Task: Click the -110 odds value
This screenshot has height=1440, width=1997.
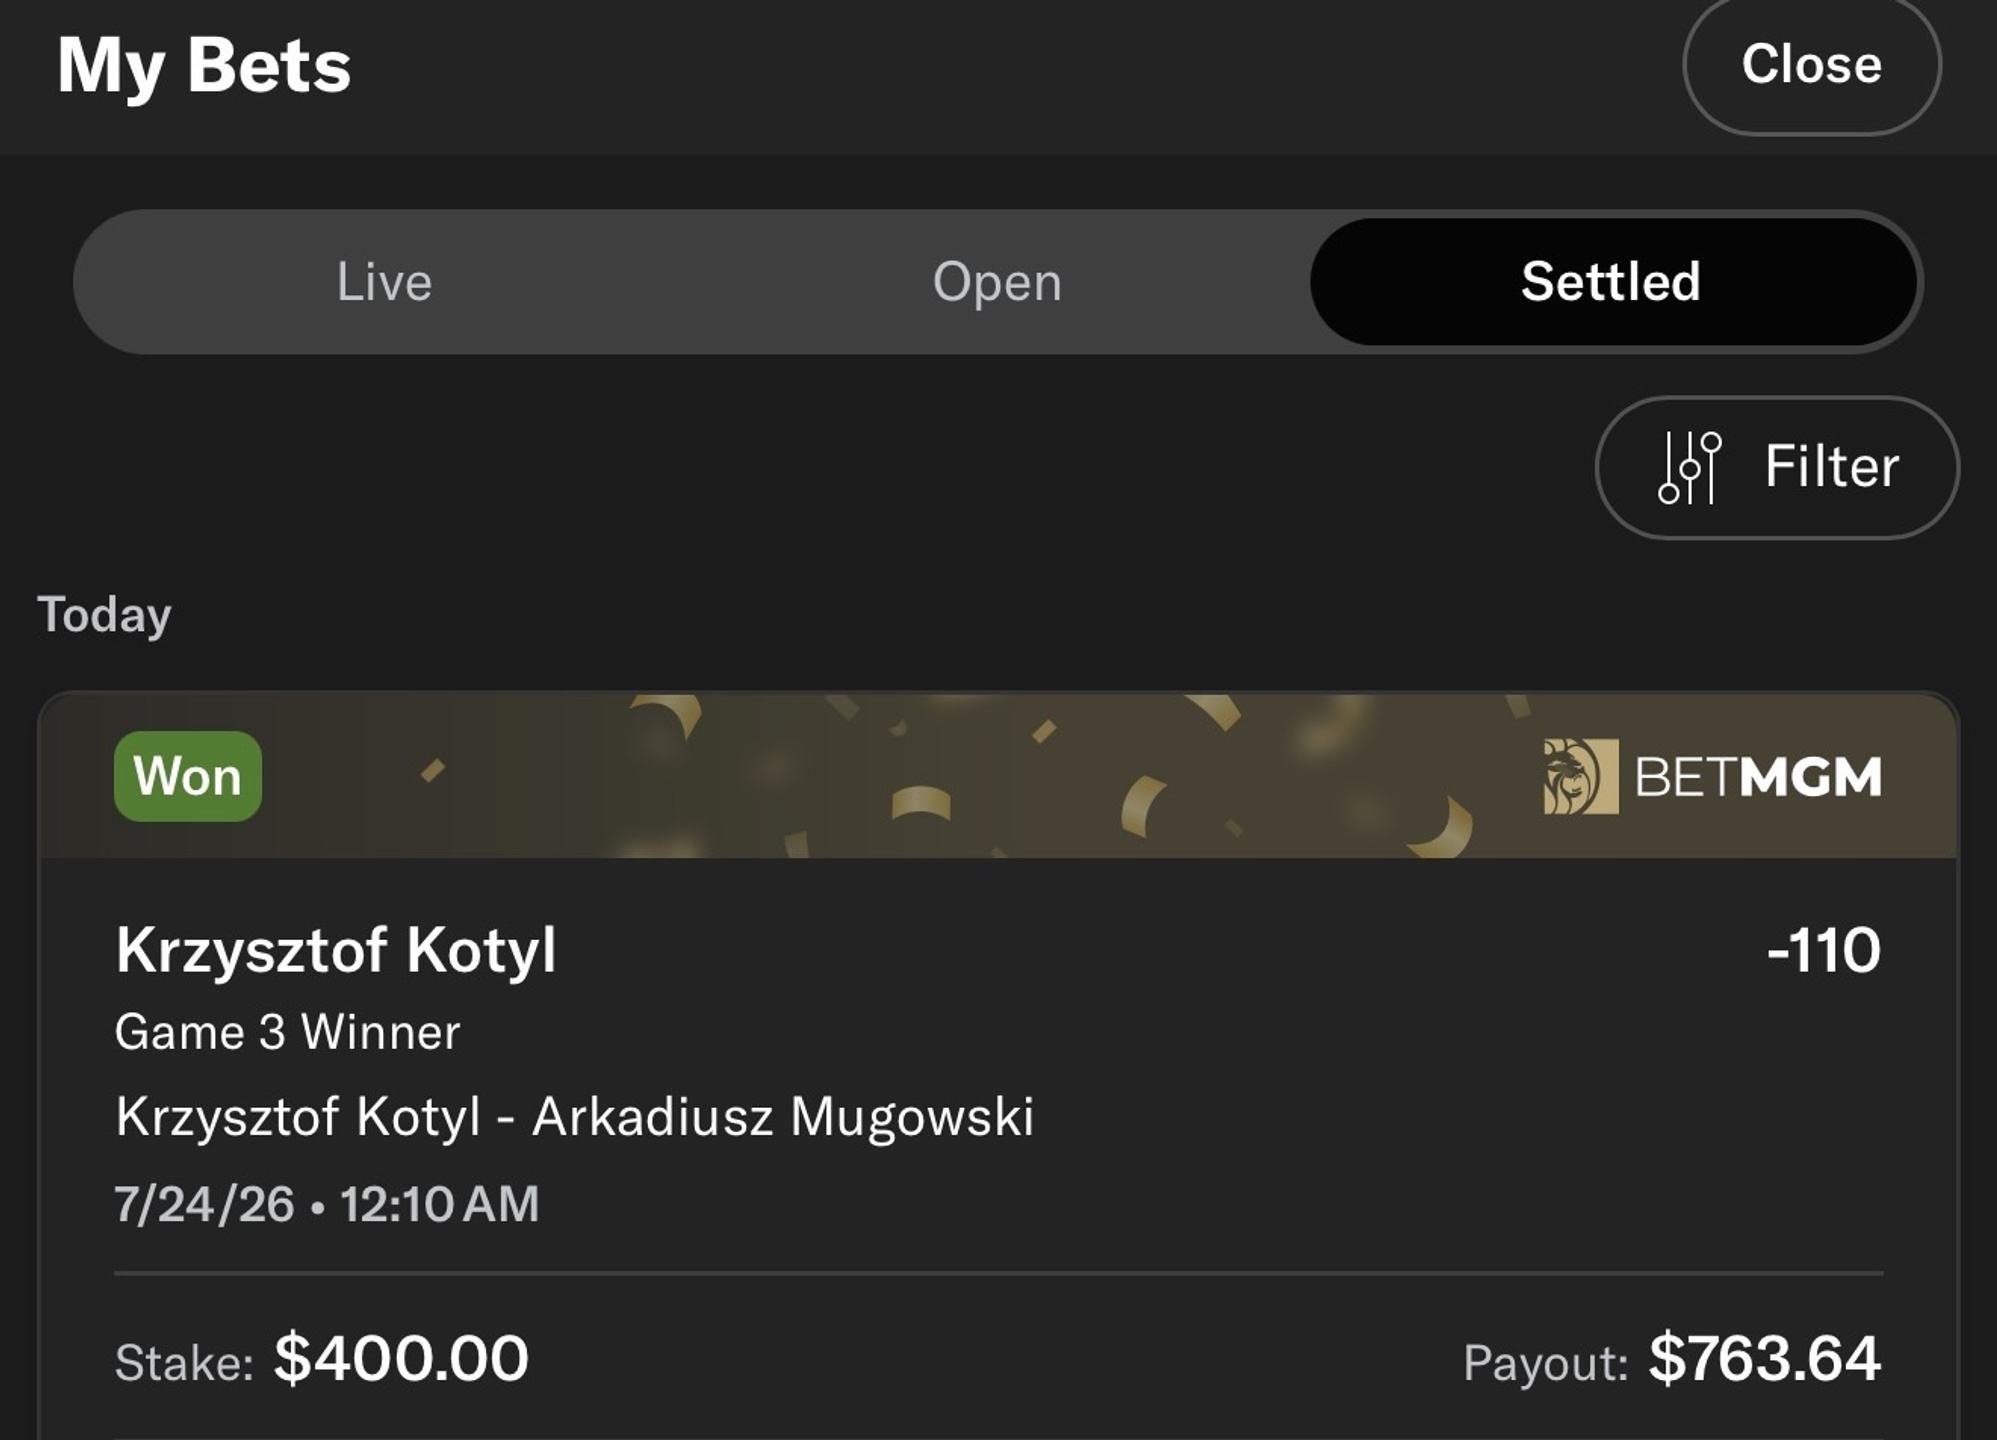Action: (1823, 950)
